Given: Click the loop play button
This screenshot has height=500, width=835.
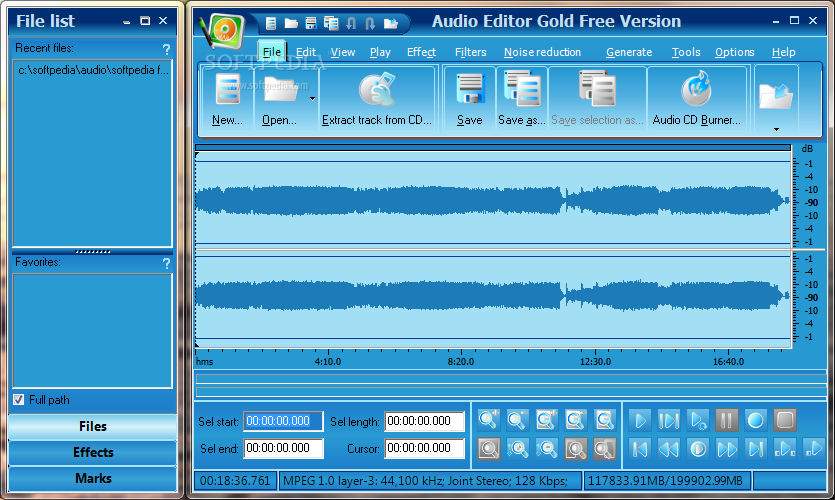Looking at the screenshot, I should coord(698,421).
